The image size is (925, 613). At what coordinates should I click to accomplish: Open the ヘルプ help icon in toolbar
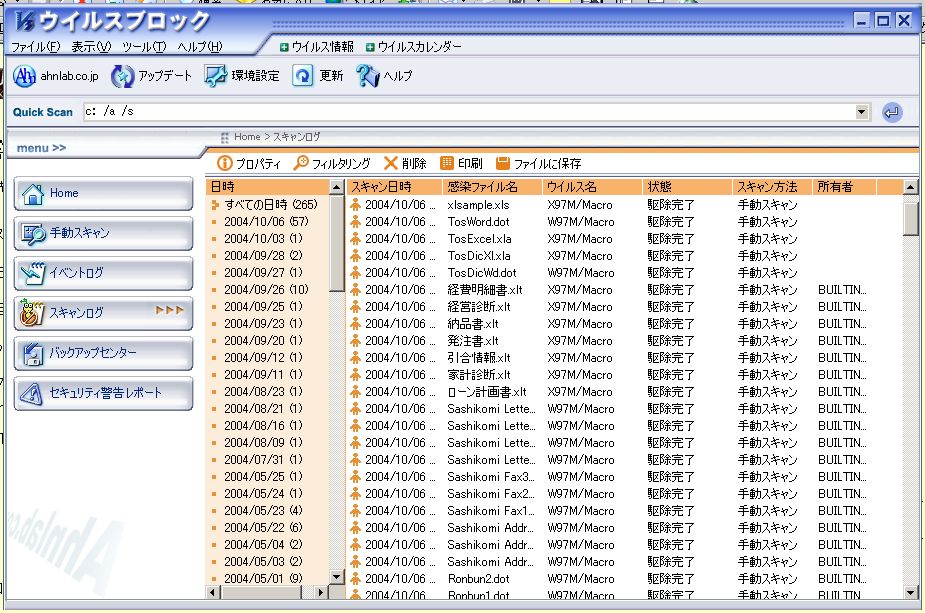point(368,76)
